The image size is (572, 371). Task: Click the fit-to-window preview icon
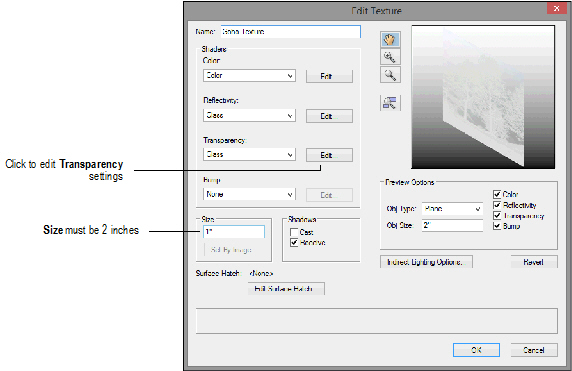[x=390, y=103]
